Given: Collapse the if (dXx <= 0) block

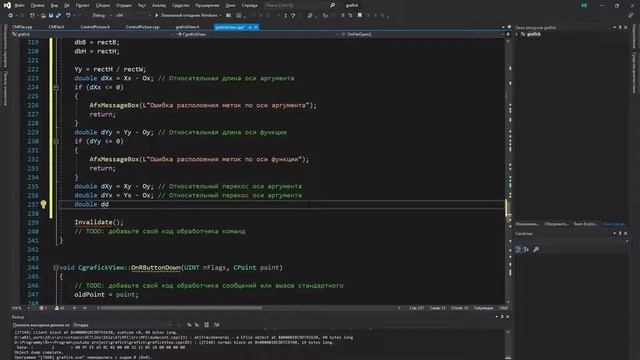Looking at the screenshot, I should coord(56,87).
